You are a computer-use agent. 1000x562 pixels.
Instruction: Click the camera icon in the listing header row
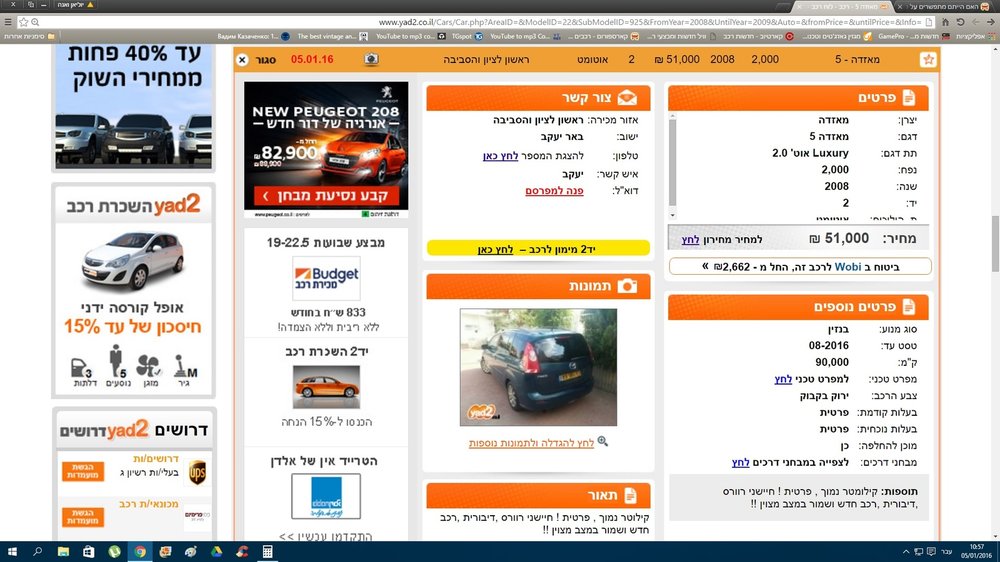tap(371, 59)
